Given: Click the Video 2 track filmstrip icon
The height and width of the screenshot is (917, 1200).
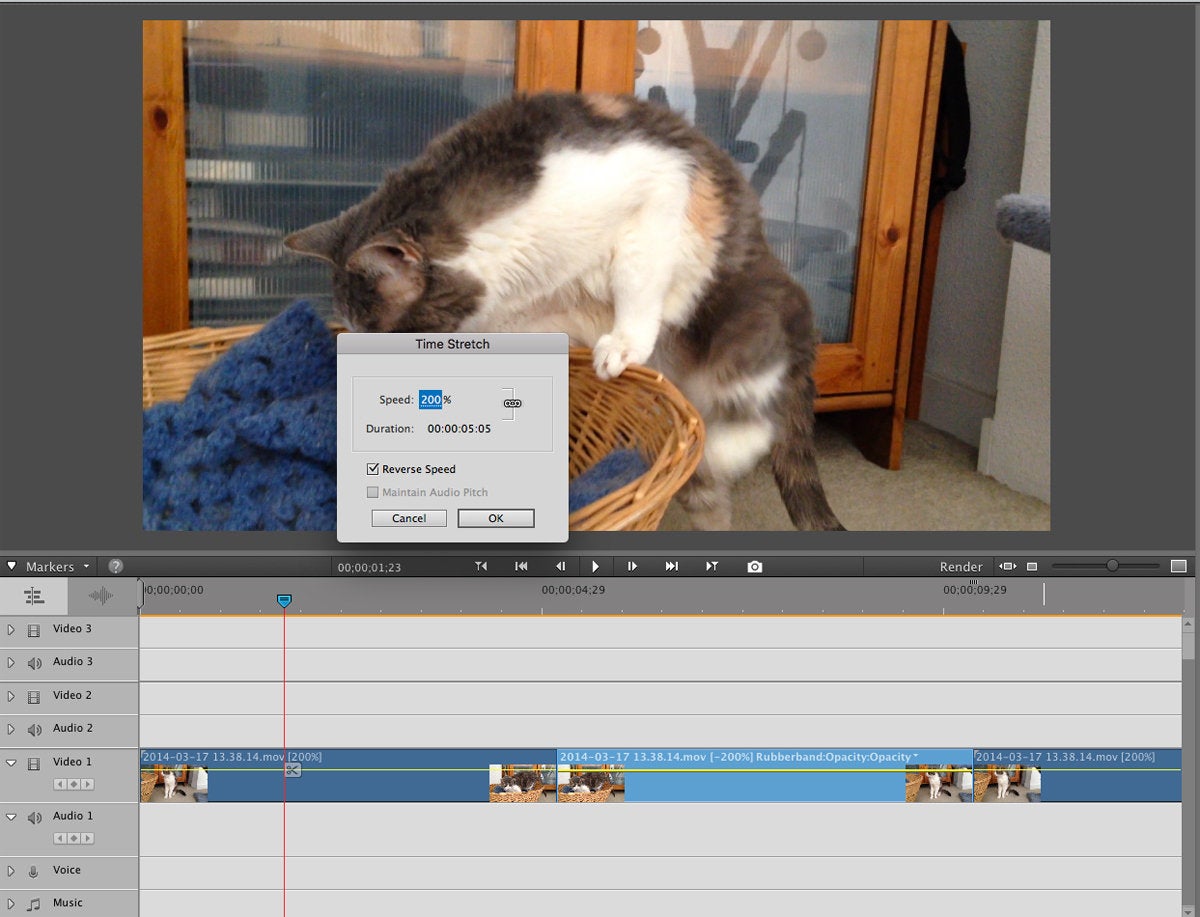Looking at the screenshot, I should [34, 696].
